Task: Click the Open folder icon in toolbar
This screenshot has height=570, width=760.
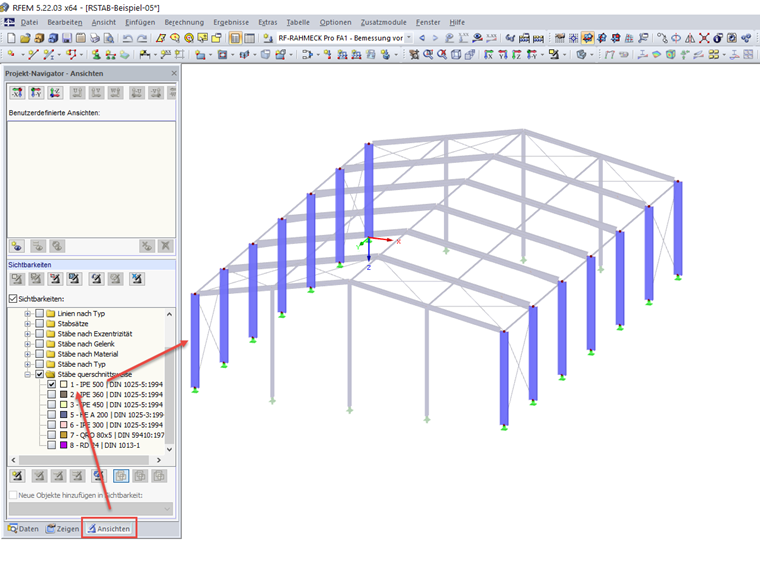Action: click(x=25, y=38)
